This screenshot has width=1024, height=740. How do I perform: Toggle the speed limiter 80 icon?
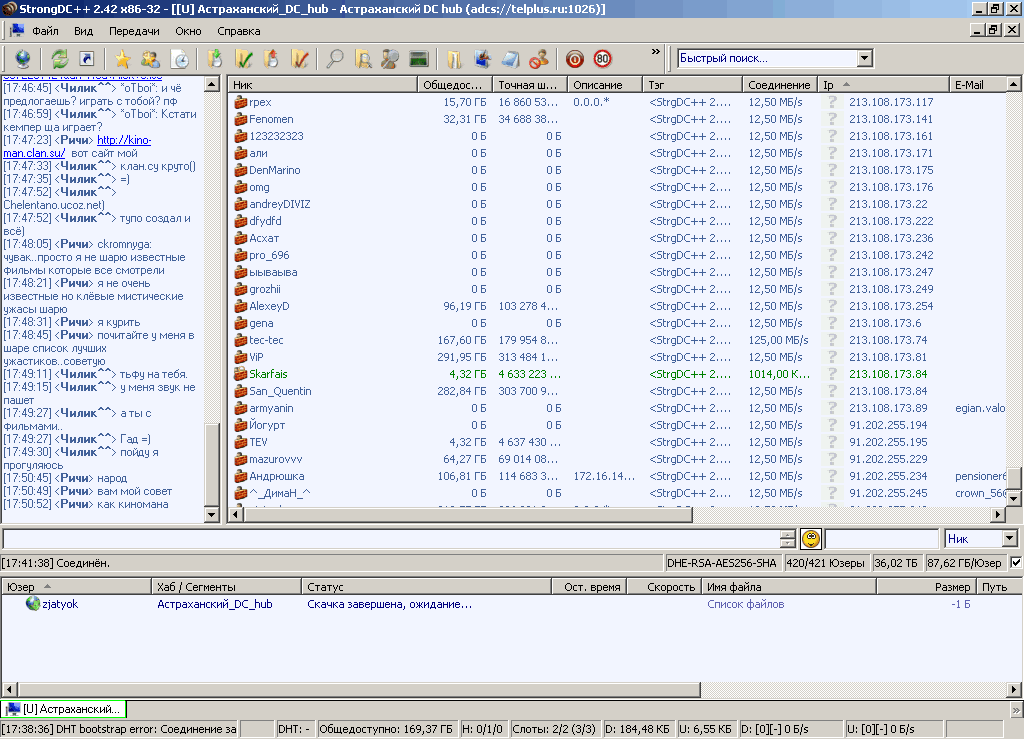coord(603,59)
